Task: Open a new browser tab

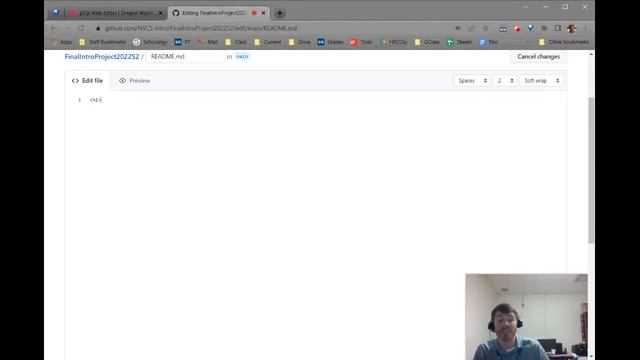Action: click(280, 13)
